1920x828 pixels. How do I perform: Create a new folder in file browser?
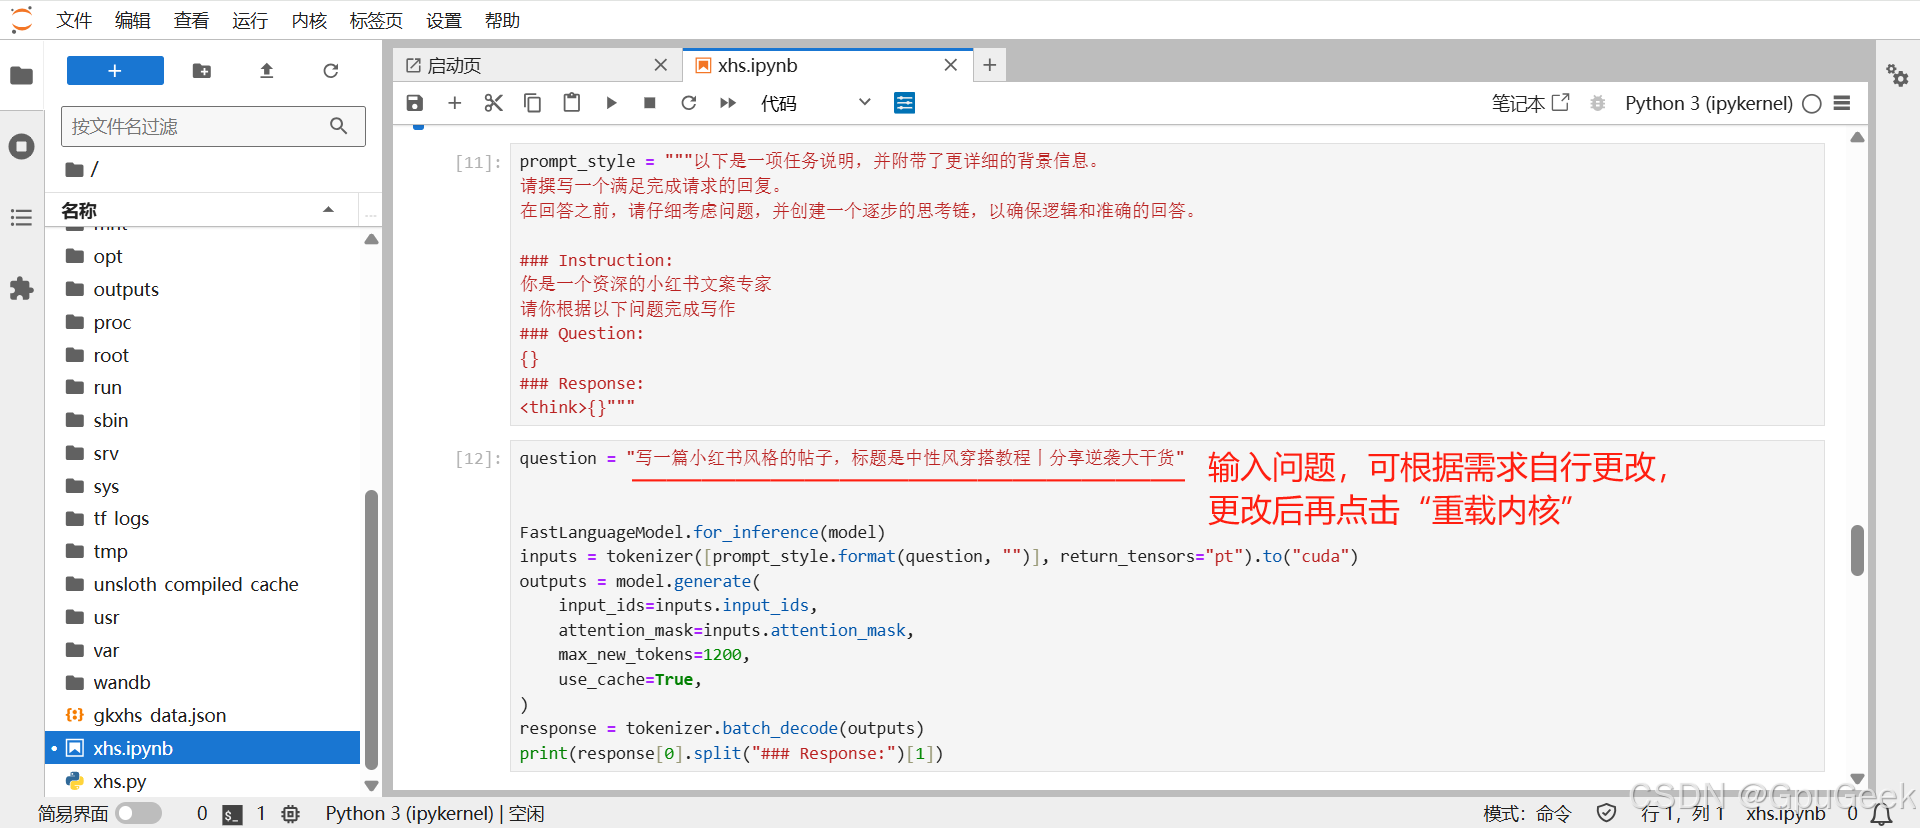coord(202,71)
